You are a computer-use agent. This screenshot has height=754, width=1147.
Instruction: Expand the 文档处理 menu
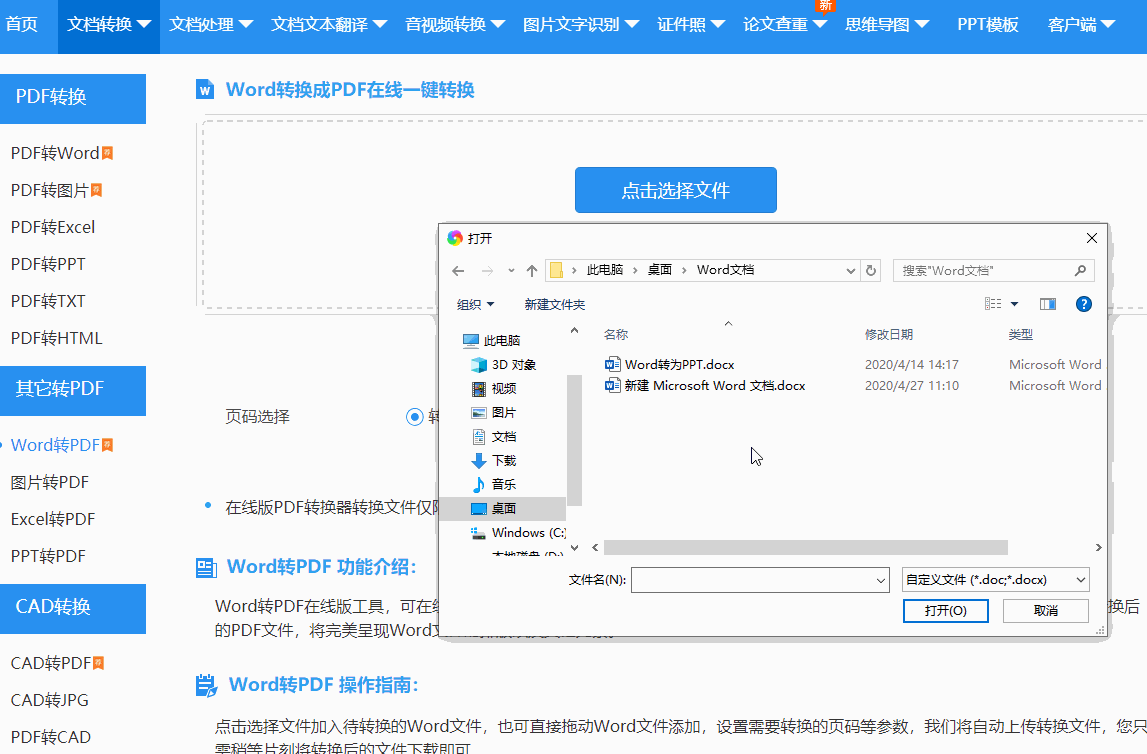(211, 25)
